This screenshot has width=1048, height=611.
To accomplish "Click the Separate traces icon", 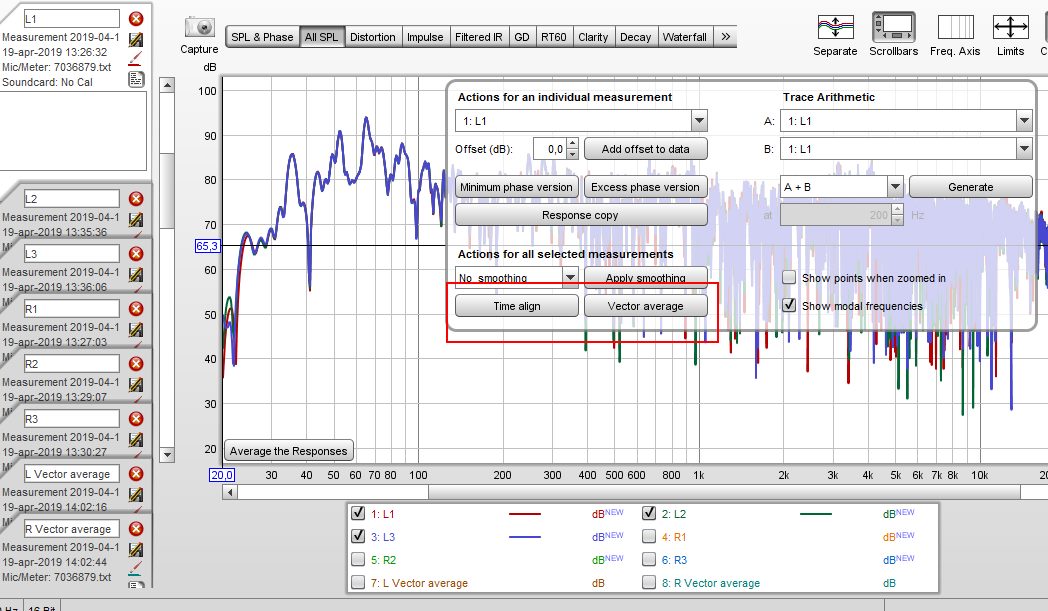I will [834, 27].
